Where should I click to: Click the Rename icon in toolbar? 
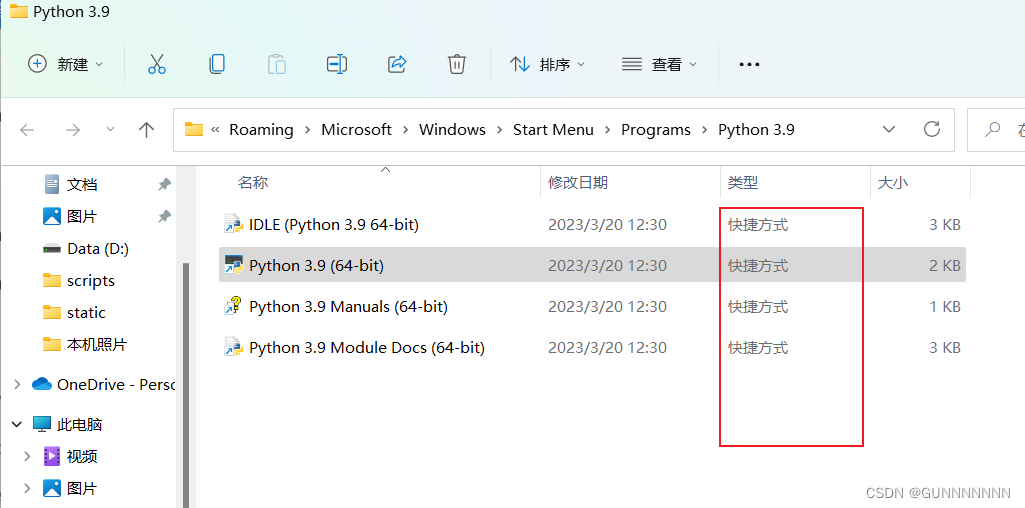coord(337,64)
